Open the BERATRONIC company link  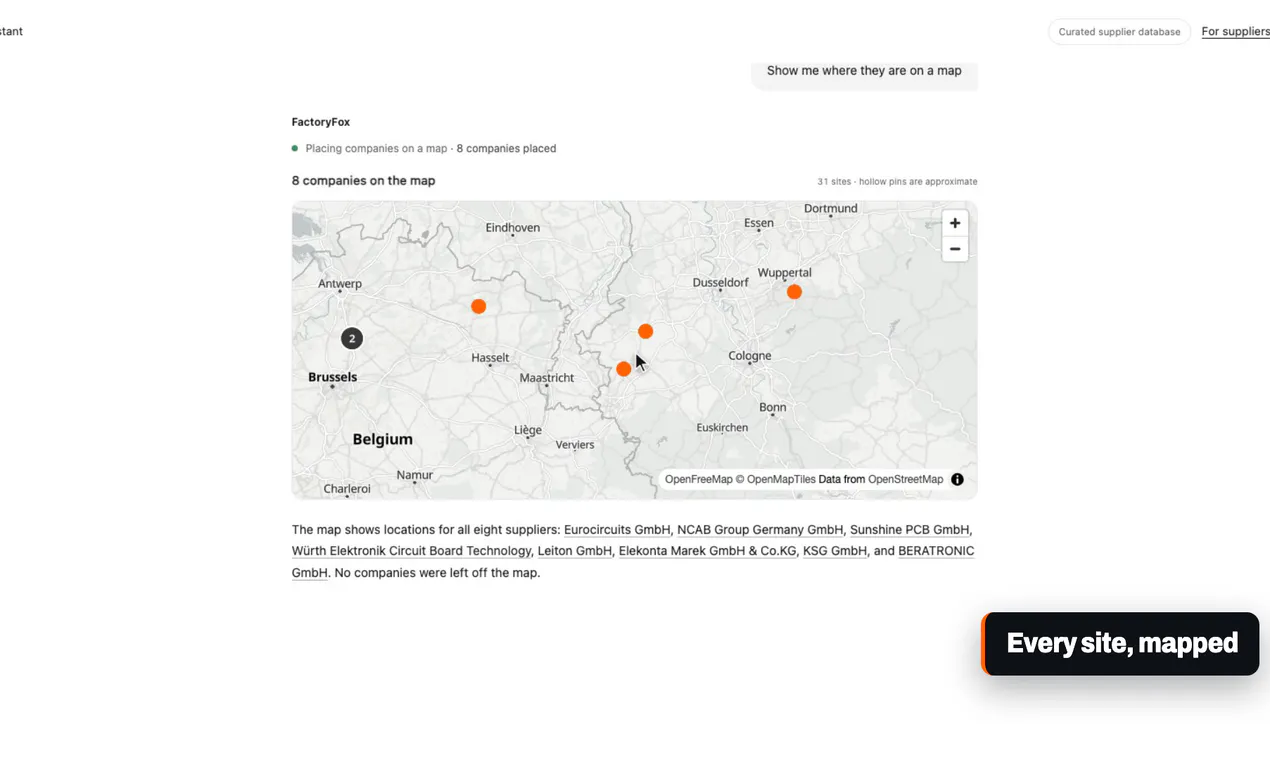936,551
